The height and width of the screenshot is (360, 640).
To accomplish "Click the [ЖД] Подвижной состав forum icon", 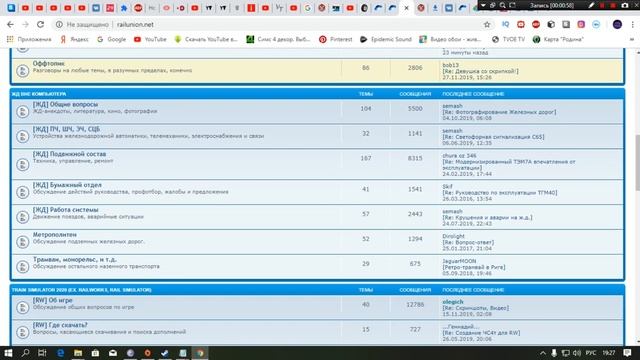I will coord(22,164).
